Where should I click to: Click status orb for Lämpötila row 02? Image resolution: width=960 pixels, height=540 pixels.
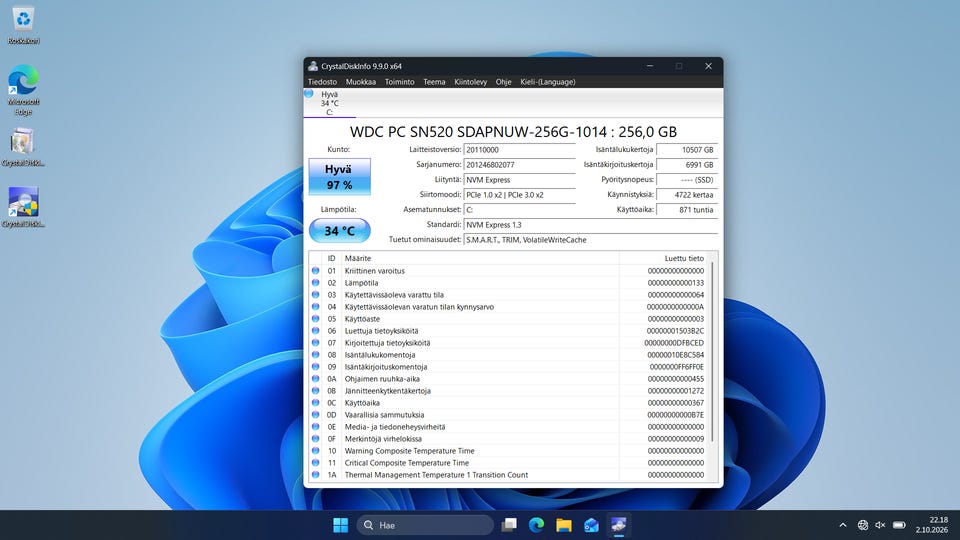tap(315, 283)
